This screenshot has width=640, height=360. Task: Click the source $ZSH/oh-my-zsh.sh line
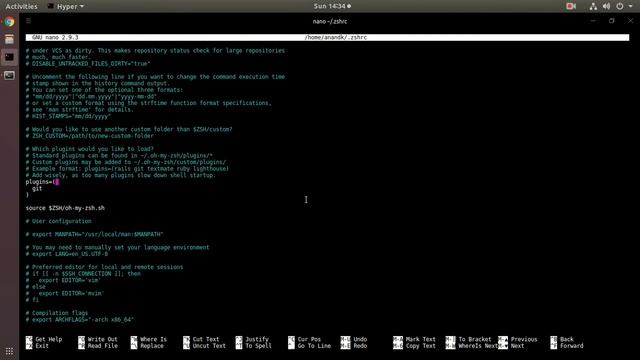click(65, 208)
